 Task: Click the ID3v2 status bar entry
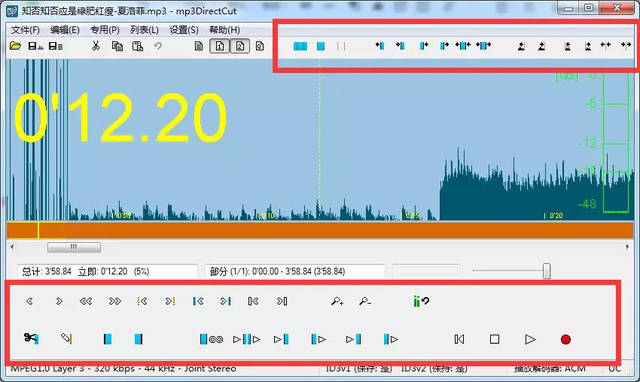pyautogui.click(x=434, y=369)
